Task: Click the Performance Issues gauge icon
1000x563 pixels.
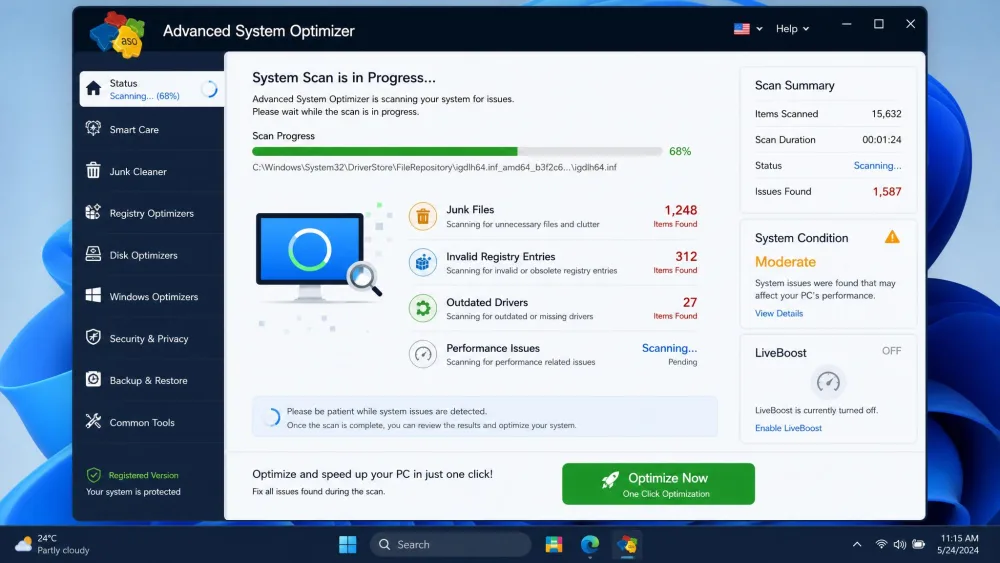Action: 423,355
